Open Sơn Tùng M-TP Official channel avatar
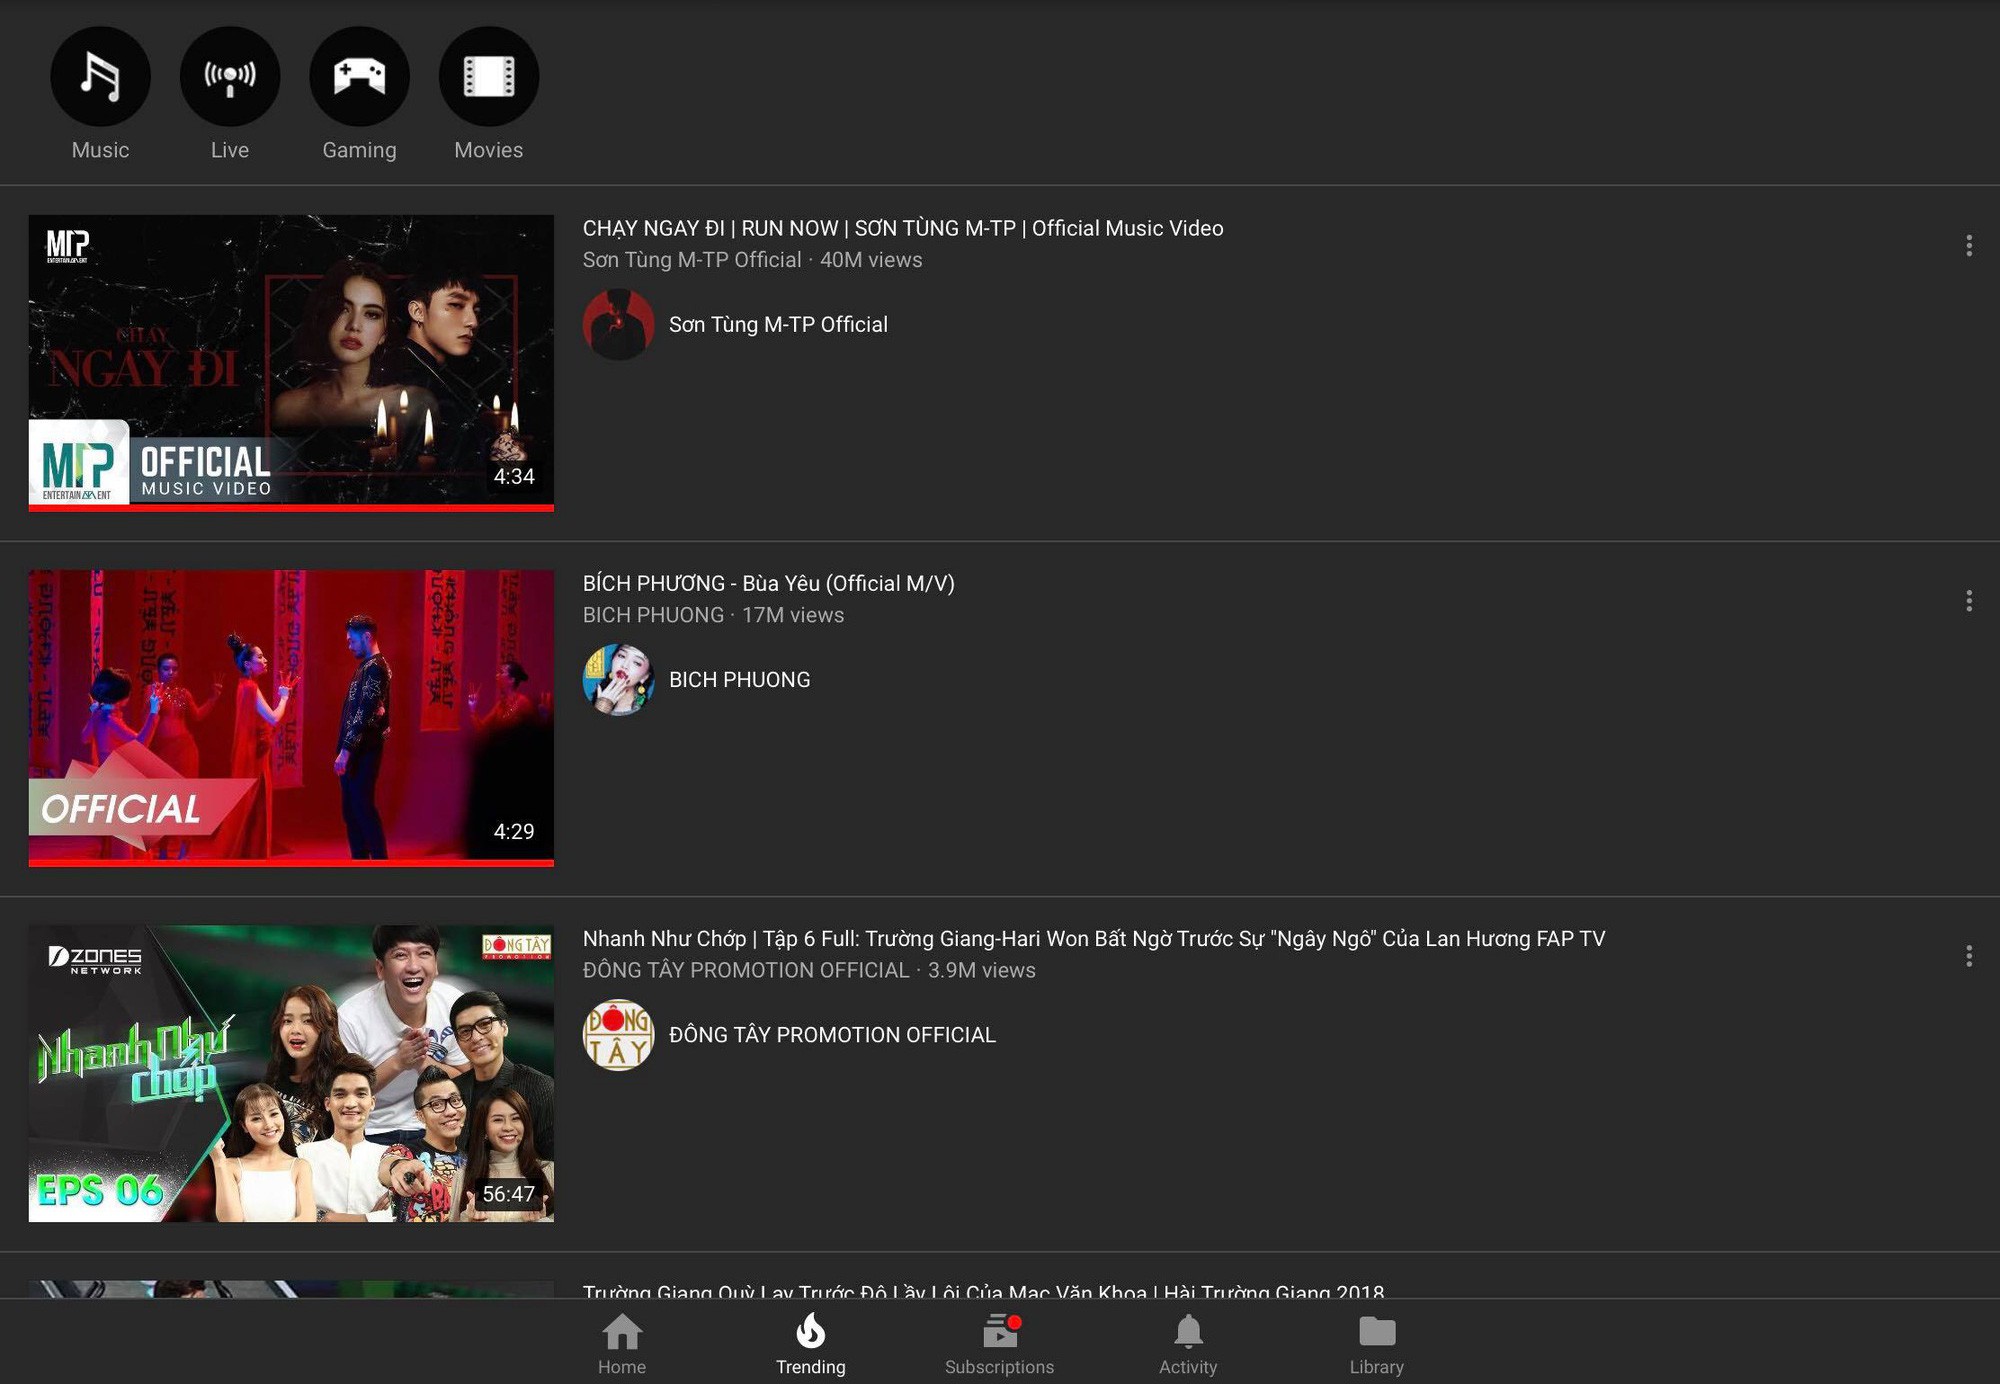 (x=619, y=325)
